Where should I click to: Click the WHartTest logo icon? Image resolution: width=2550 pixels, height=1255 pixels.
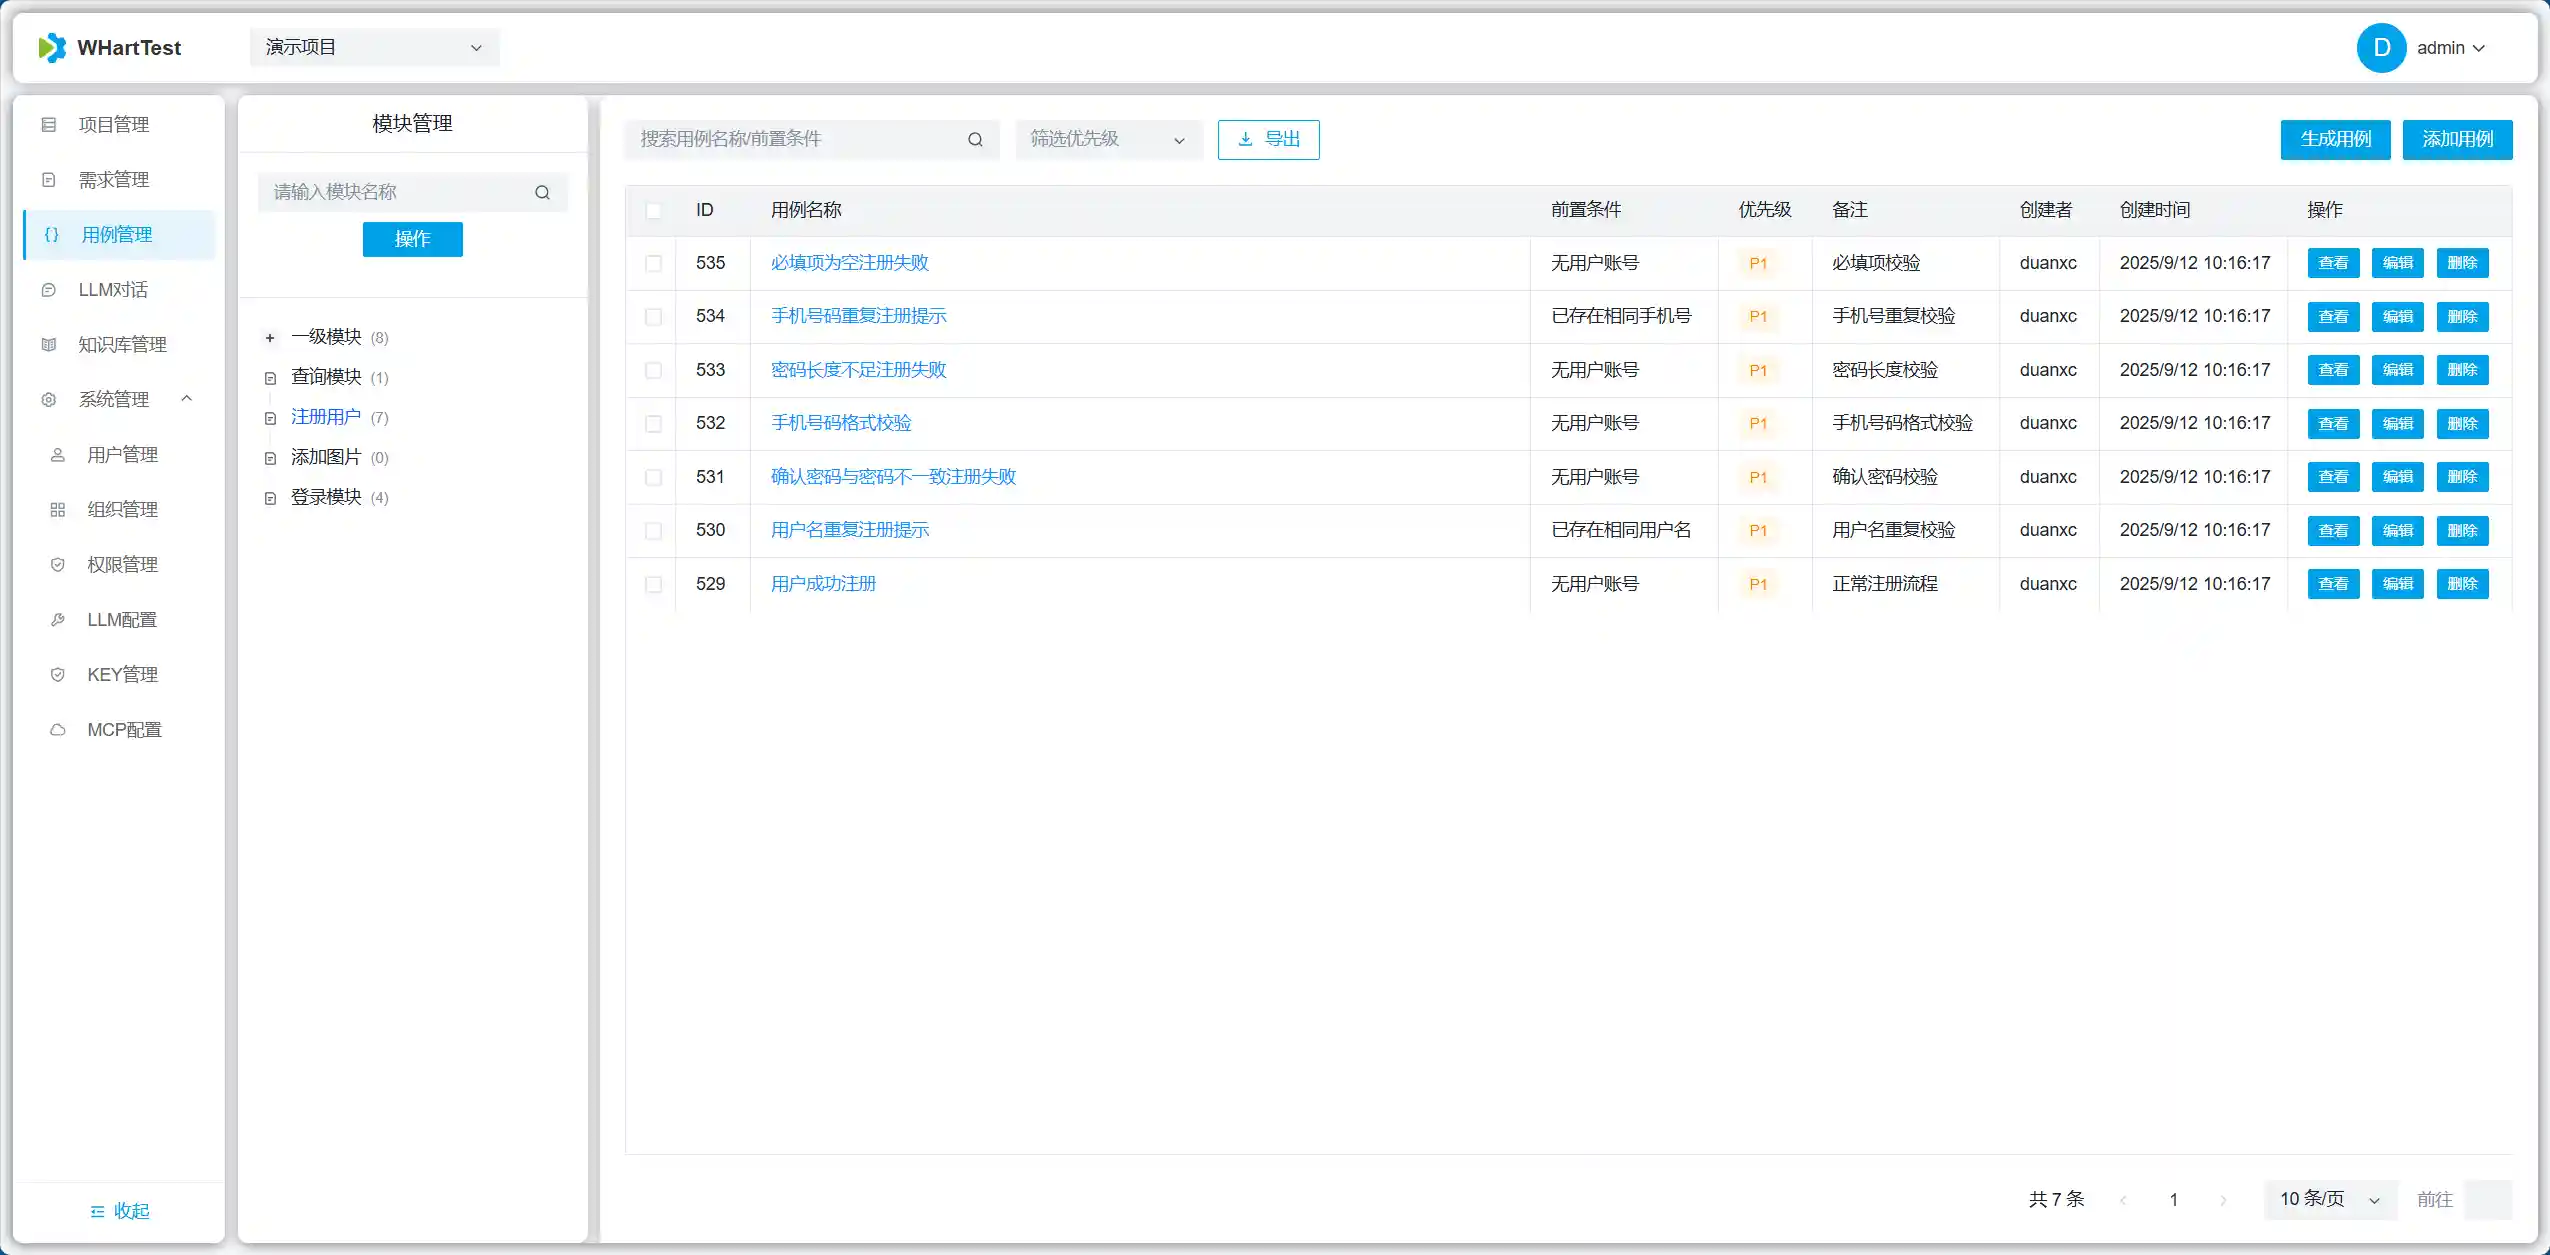coord(52,48)
